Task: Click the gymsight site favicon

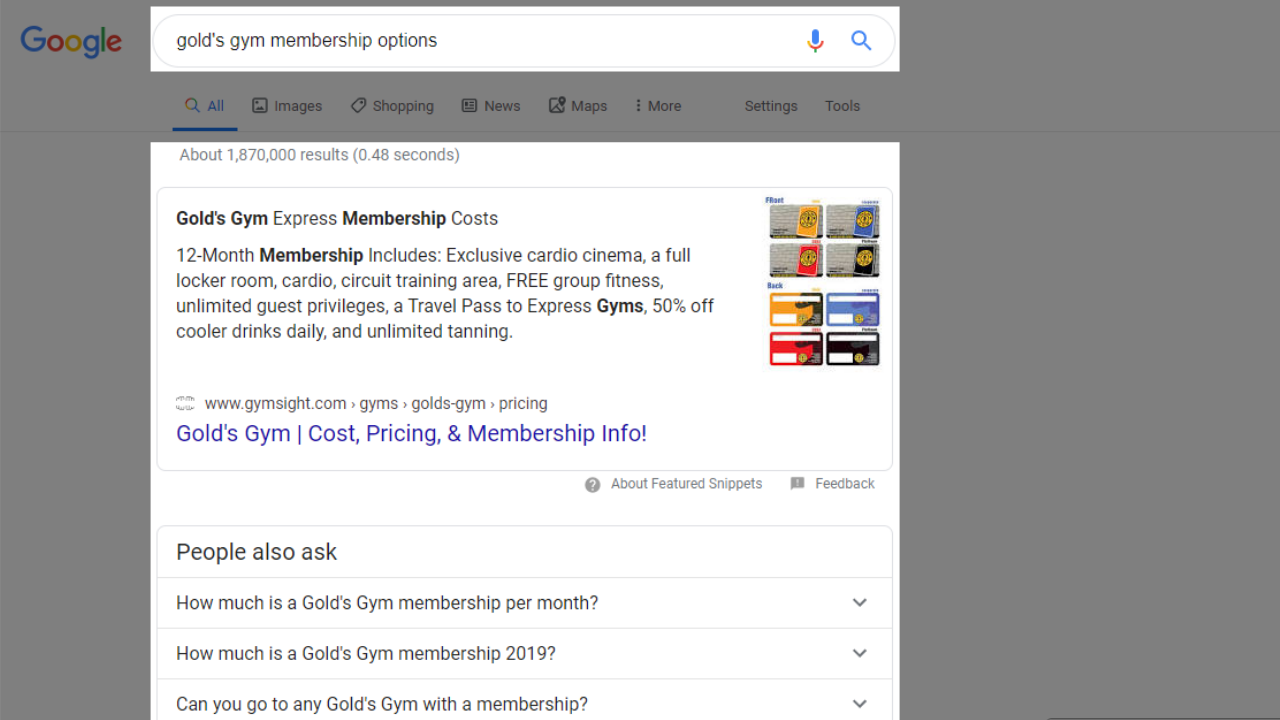Action: (x=185, y=404)
